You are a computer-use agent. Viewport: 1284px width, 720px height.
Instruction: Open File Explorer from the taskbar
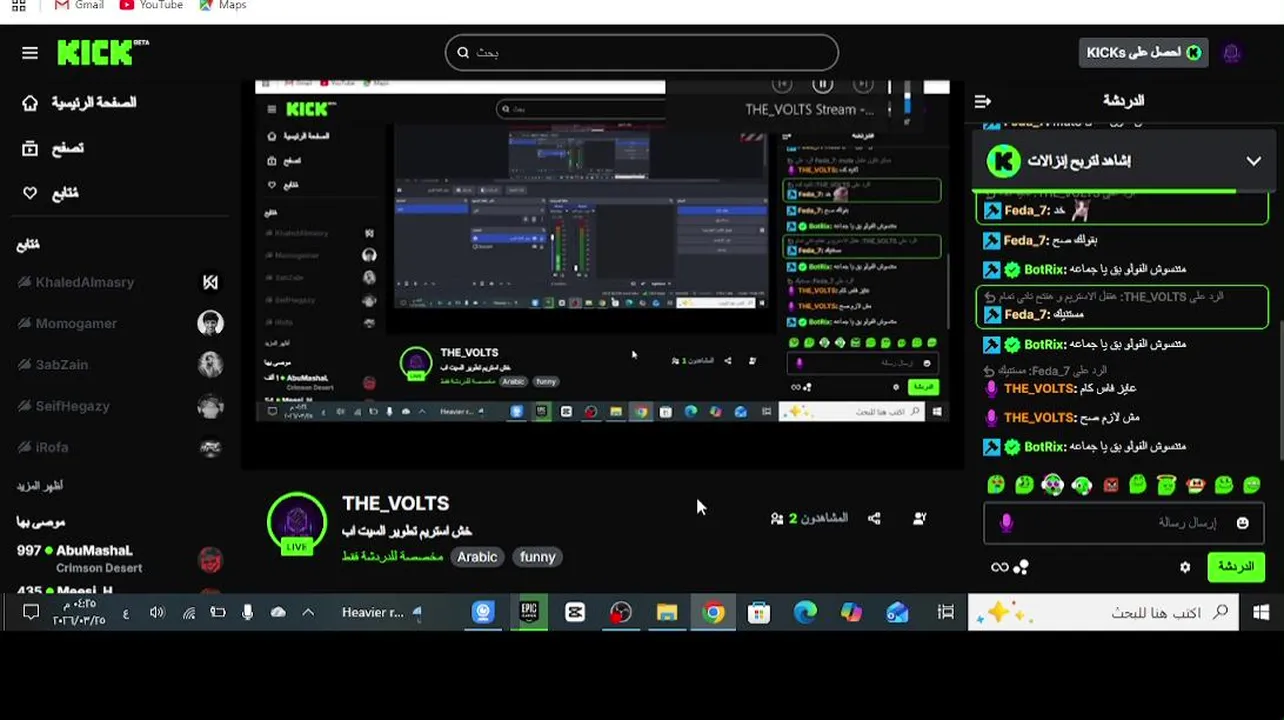click(667, 612)
